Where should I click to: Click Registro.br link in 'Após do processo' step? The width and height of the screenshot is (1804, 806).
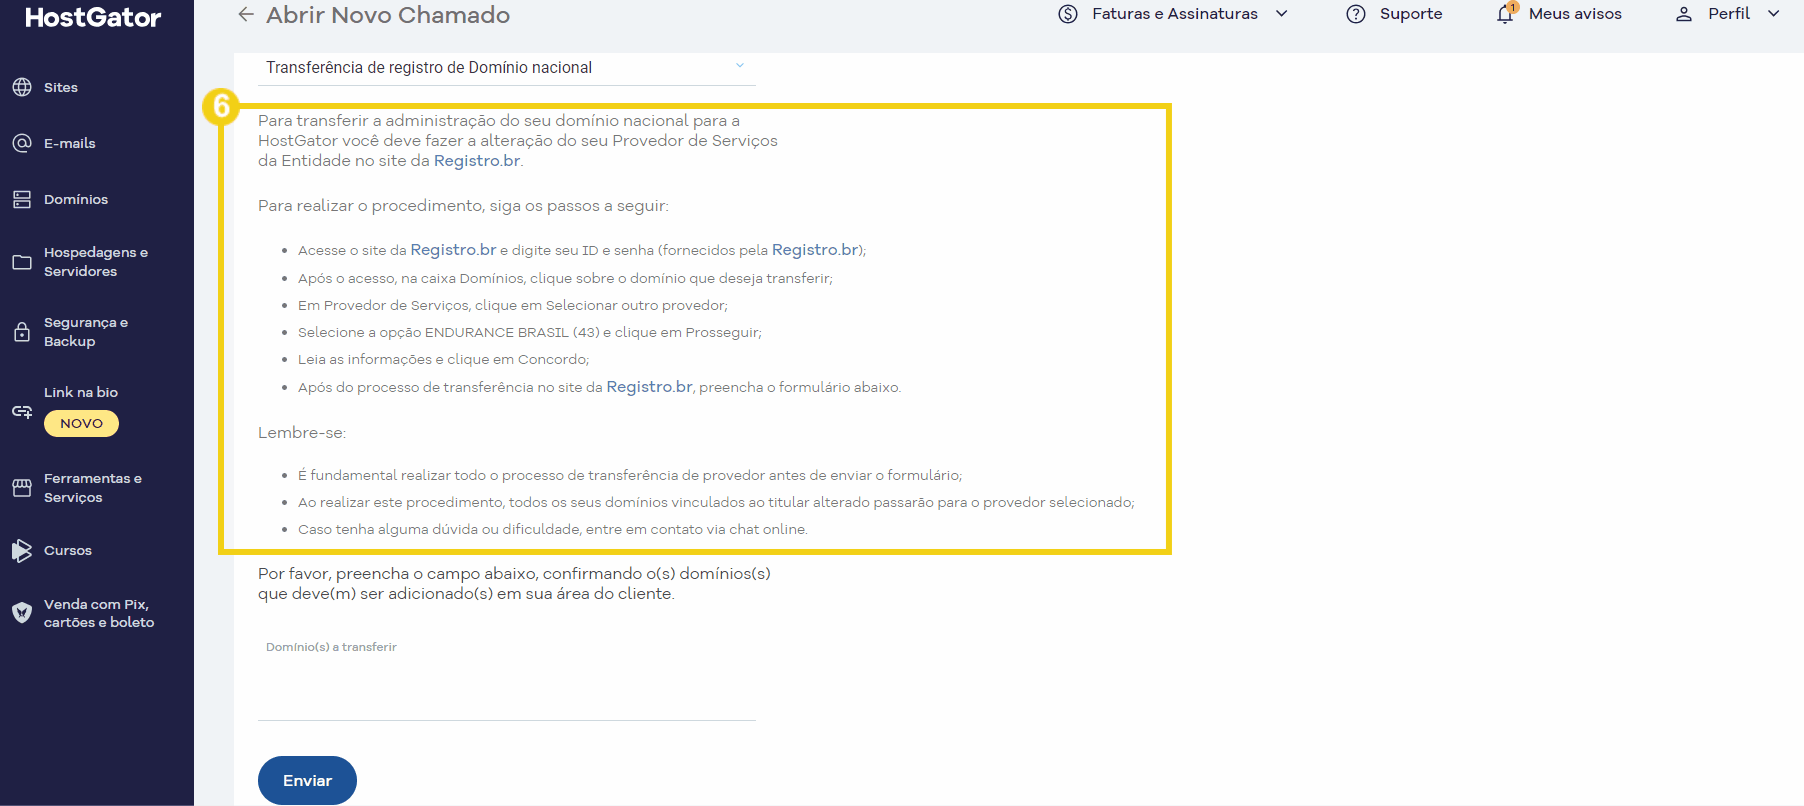coord(649,387)
